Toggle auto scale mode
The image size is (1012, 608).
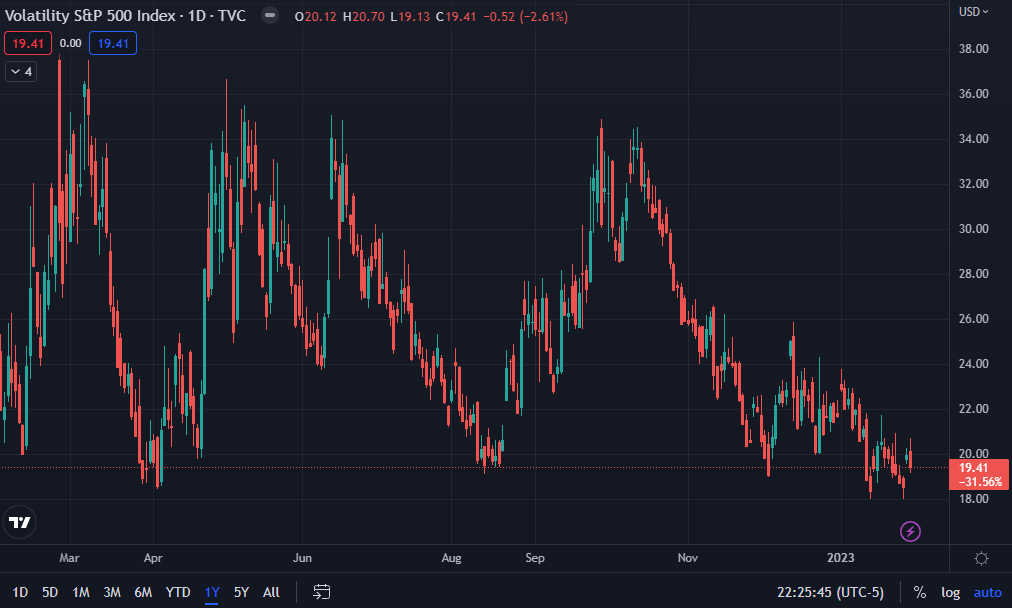pos(987,592)
